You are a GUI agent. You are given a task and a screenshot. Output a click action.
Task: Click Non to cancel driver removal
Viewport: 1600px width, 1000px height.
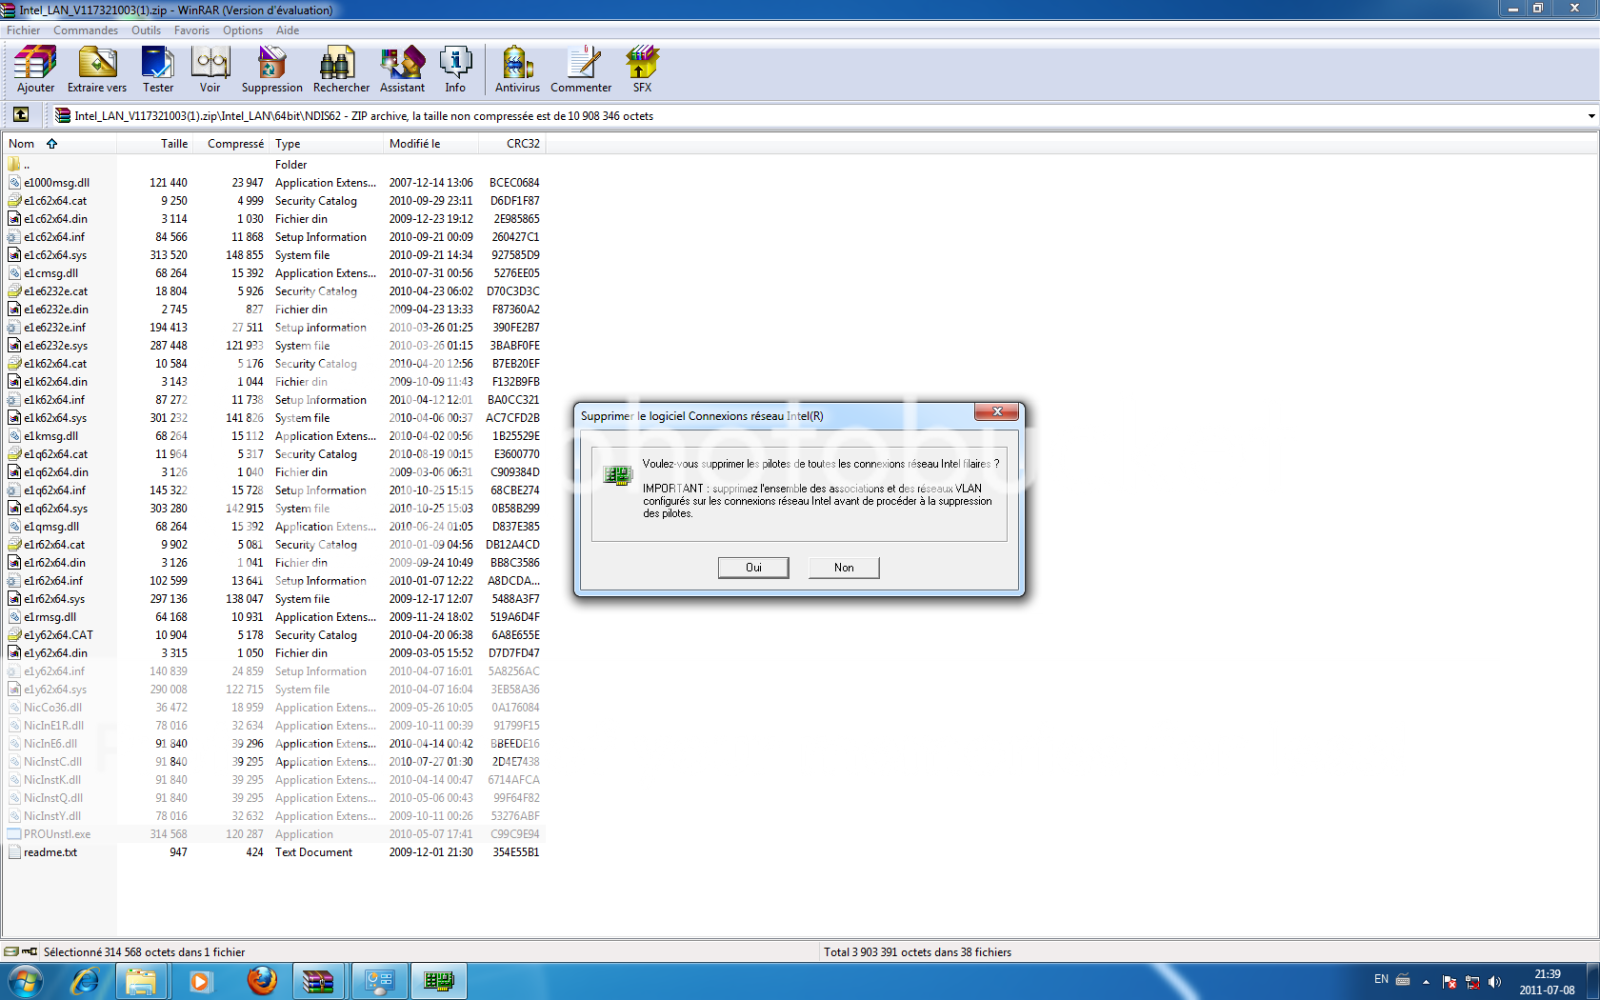(x=844, y=567)
